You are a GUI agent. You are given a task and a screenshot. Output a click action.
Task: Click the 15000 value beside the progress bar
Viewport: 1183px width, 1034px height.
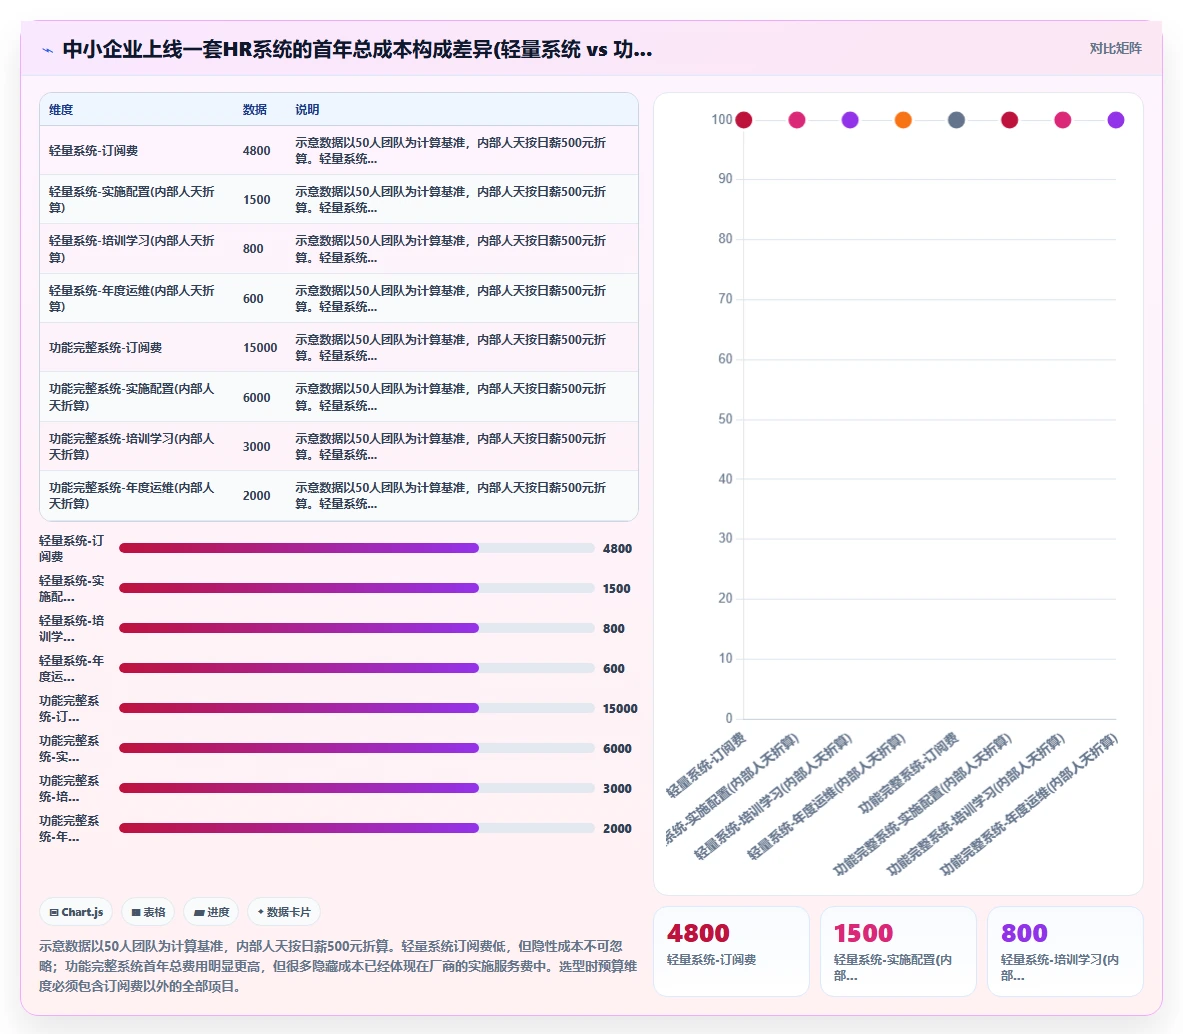(620, 708)
